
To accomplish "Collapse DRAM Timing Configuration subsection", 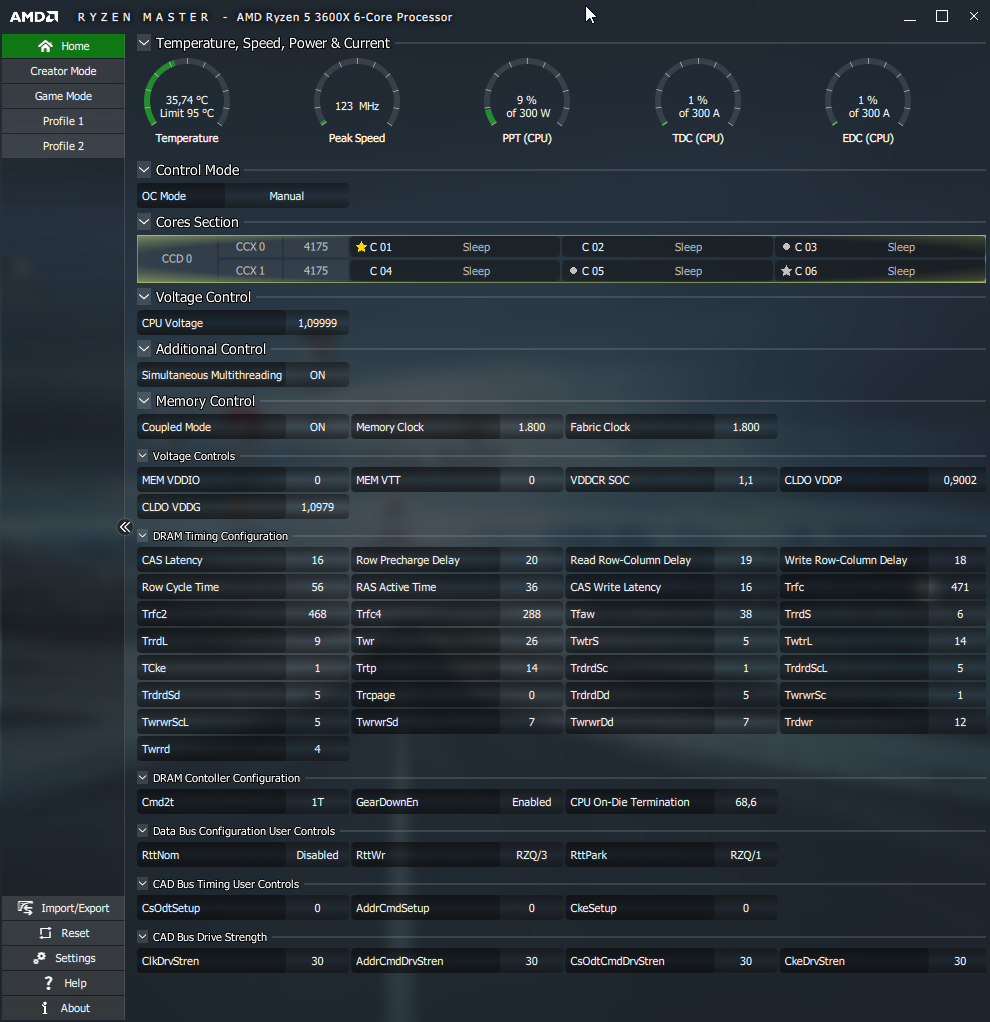I will (x=143, y=536).
